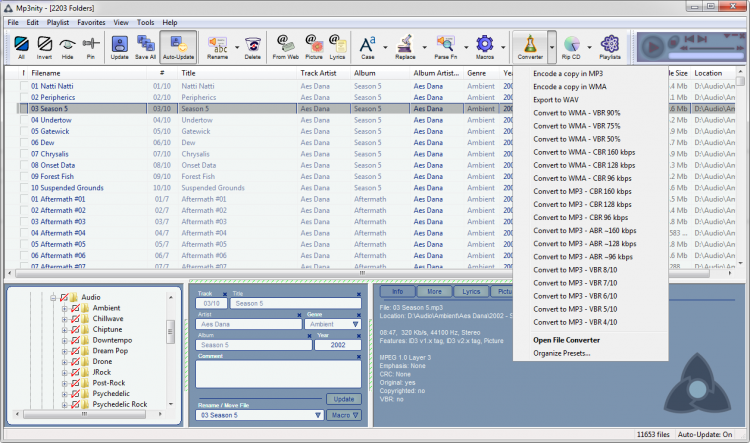Image resolution: width=750 pixels, height=443 pixels.
Task: Click the Hide eye toolbar icon
Action: point(67,46)
